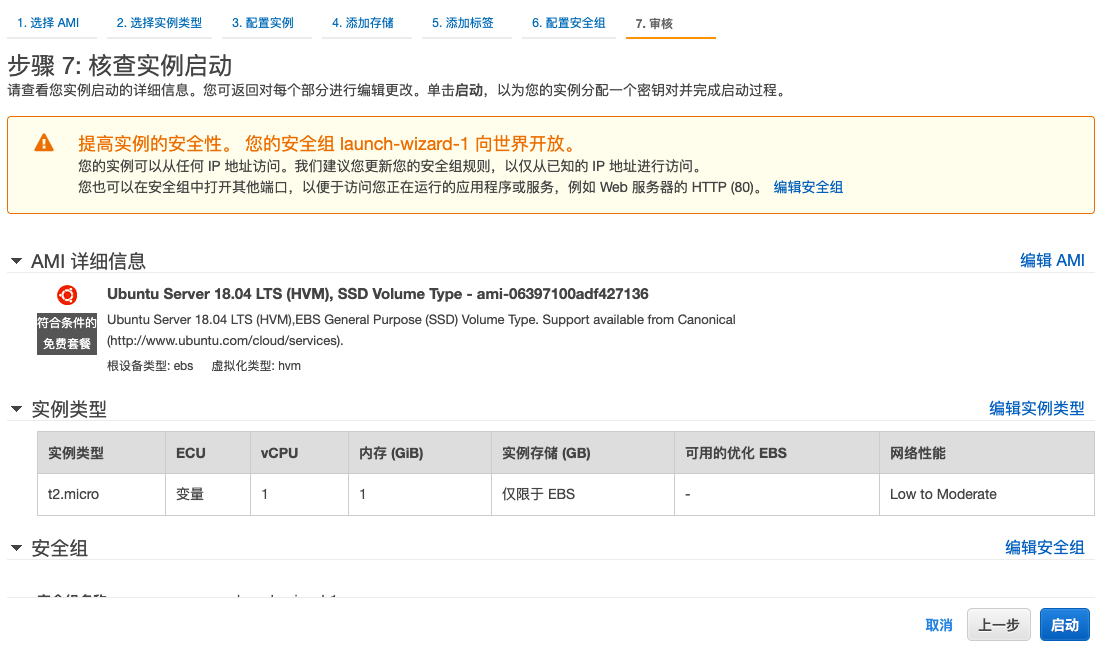Select the 5. 添加标签 tab
The image size is (1106, 651).
tap(463, 23)
